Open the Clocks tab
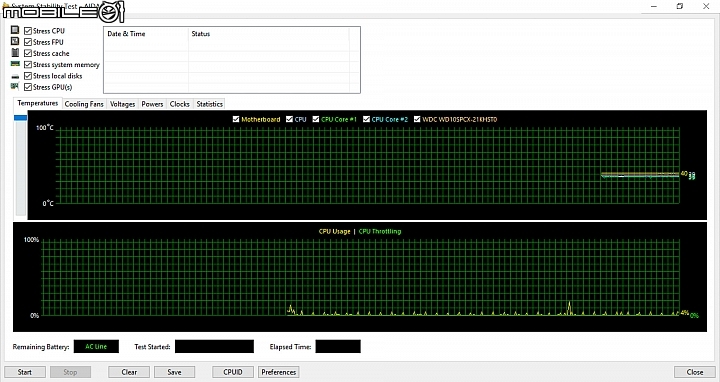Screen dimensions: 720x382 coord(180,104)
